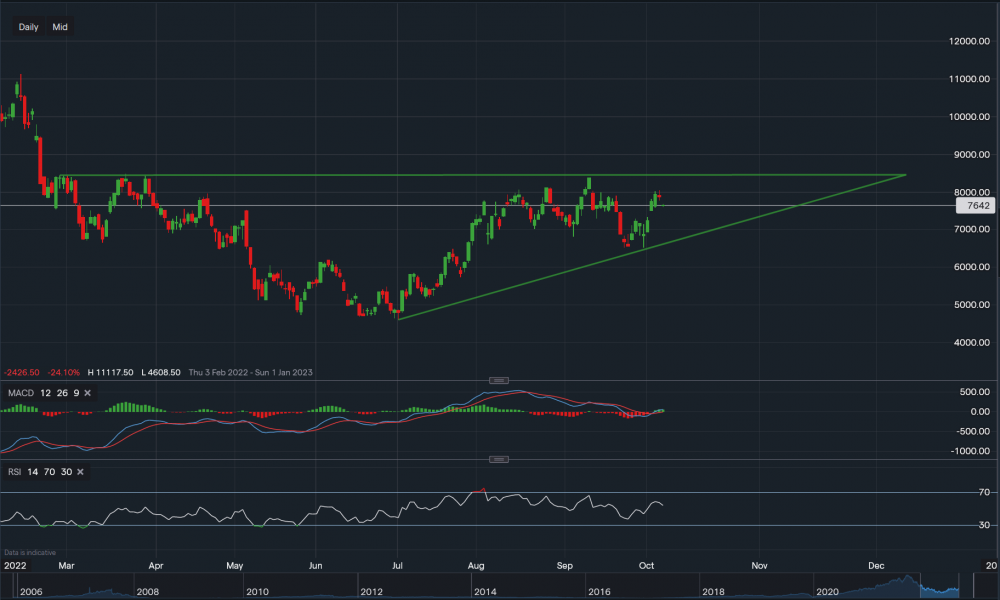
Task: Open the Daily timeframe selector
Action: 28,27
